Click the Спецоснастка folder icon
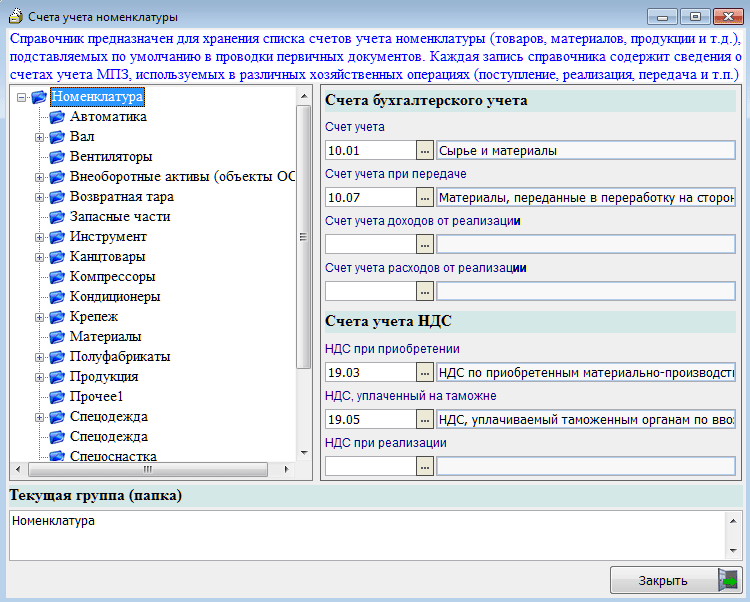Image resolution: width=750 pixels, height=602 pixels. pyautogui.click(x=57, y=456)
